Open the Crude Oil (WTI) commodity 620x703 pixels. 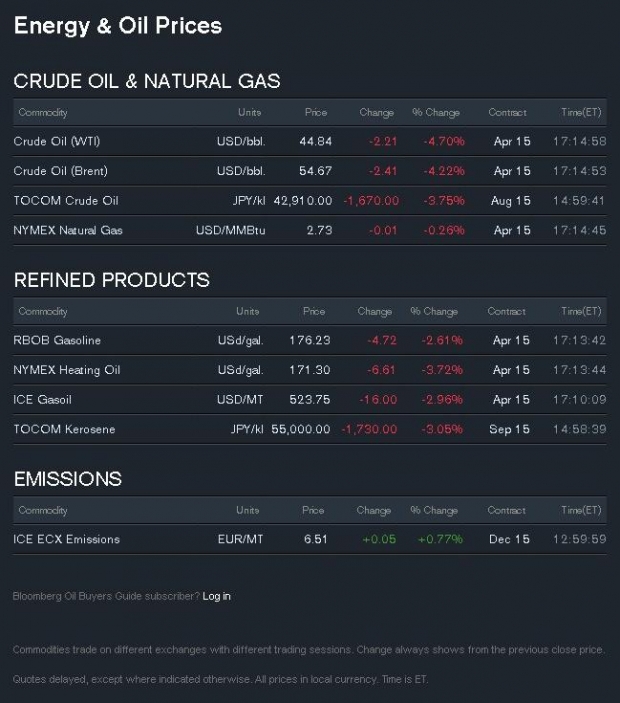[x=54, y=141]
